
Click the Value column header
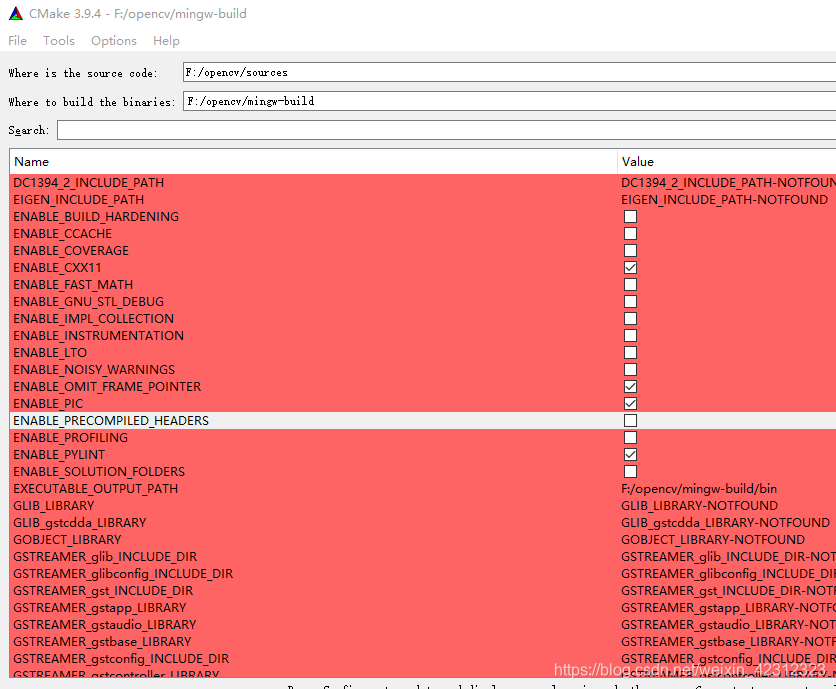(727, 162)
